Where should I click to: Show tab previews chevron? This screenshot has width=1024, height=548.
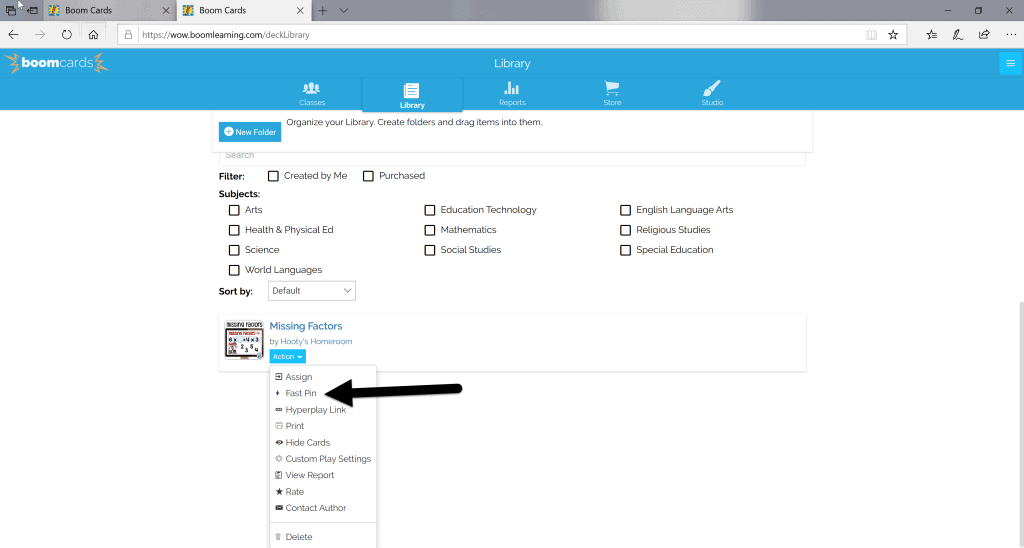click(x=344, y=10)
